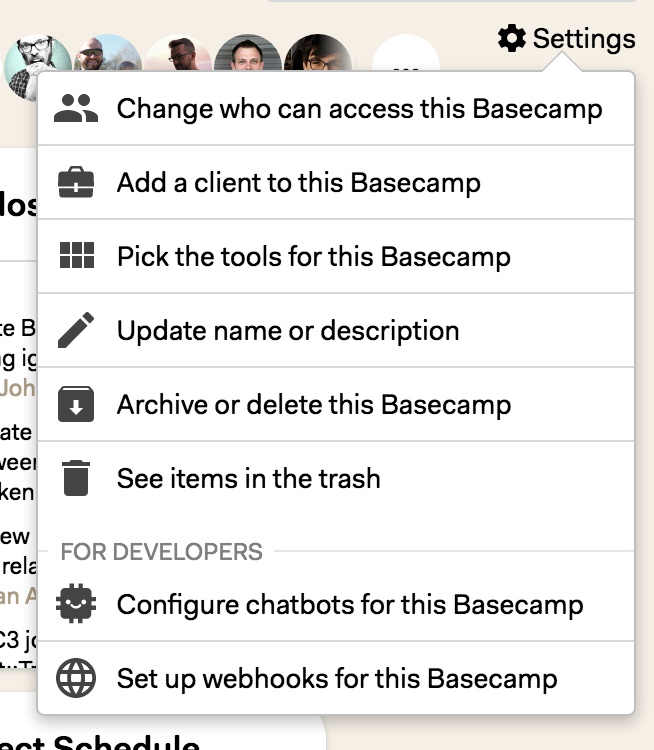Viewport: 654px width, 750px height.
Task: Choose Pick the tools for this Basecamp
Action: pyautogui.click(x=336, y=256)
